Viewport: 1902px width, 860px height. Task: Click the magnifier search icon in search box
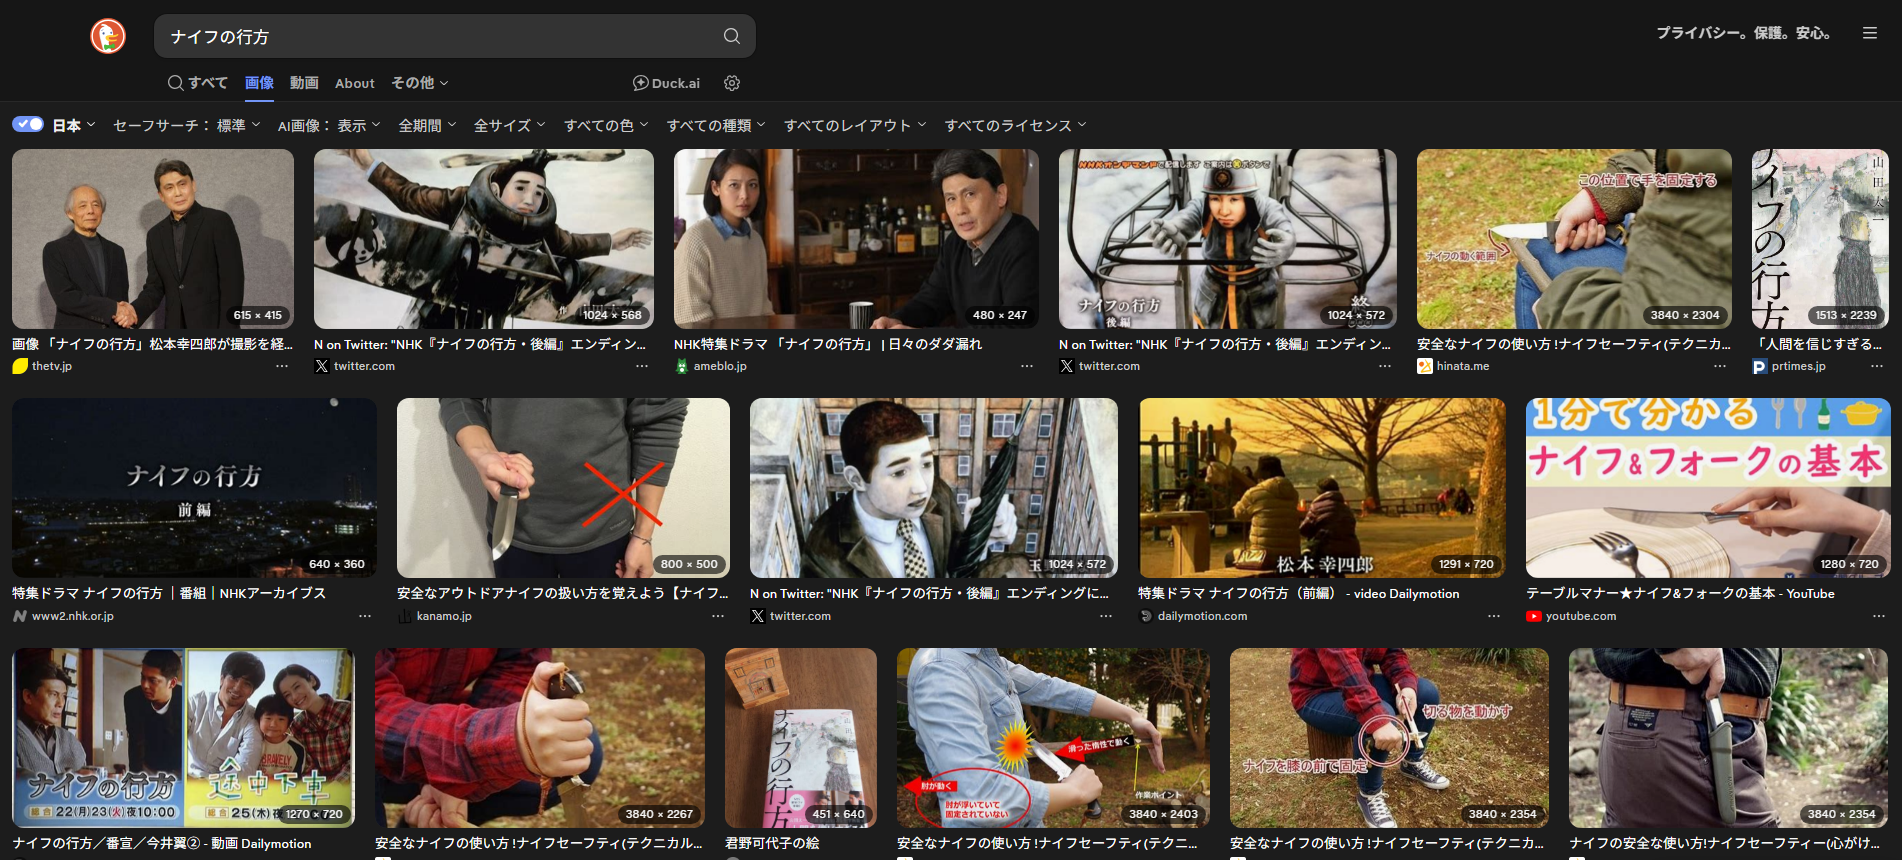tap(732, 36)
